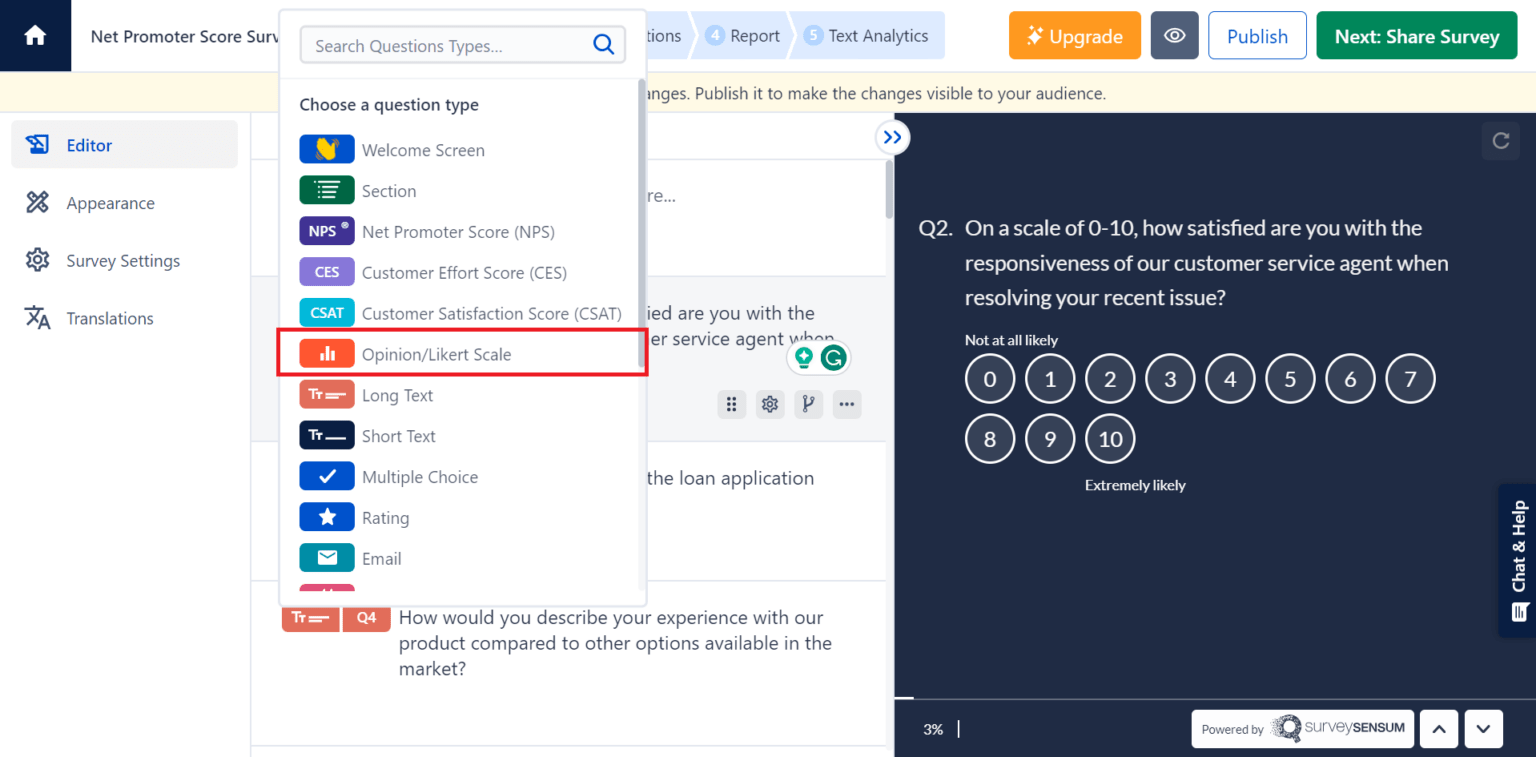Viewport: 1536px width, 757px height.
Task: Open the Editor panel from the sidebar
Action: tap(89, 144)
